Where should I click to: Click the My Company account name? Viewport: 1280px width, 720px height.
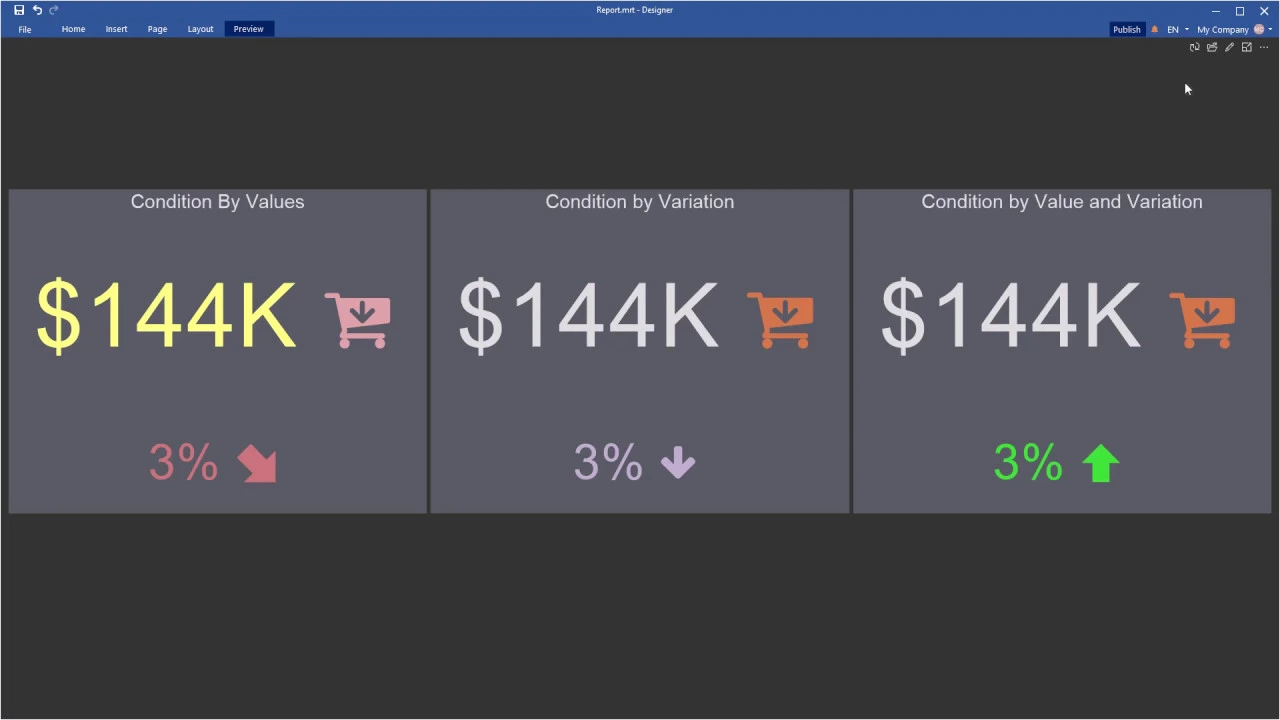pos(1222,29)
